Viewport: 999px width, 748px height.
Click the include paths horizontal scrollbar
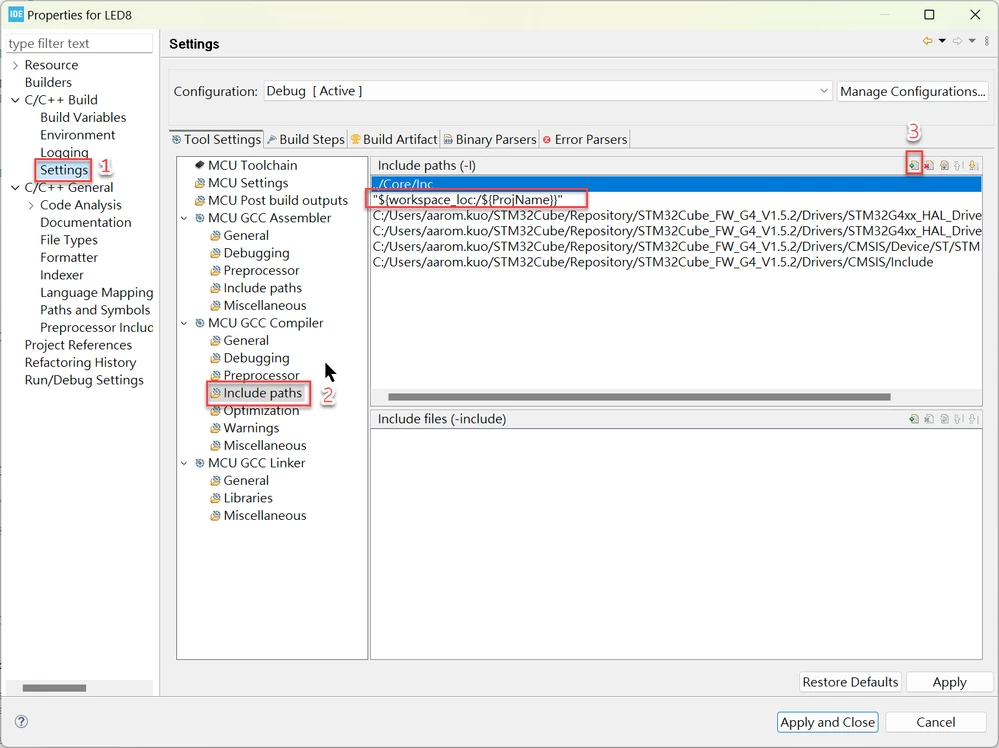[639, 397]
